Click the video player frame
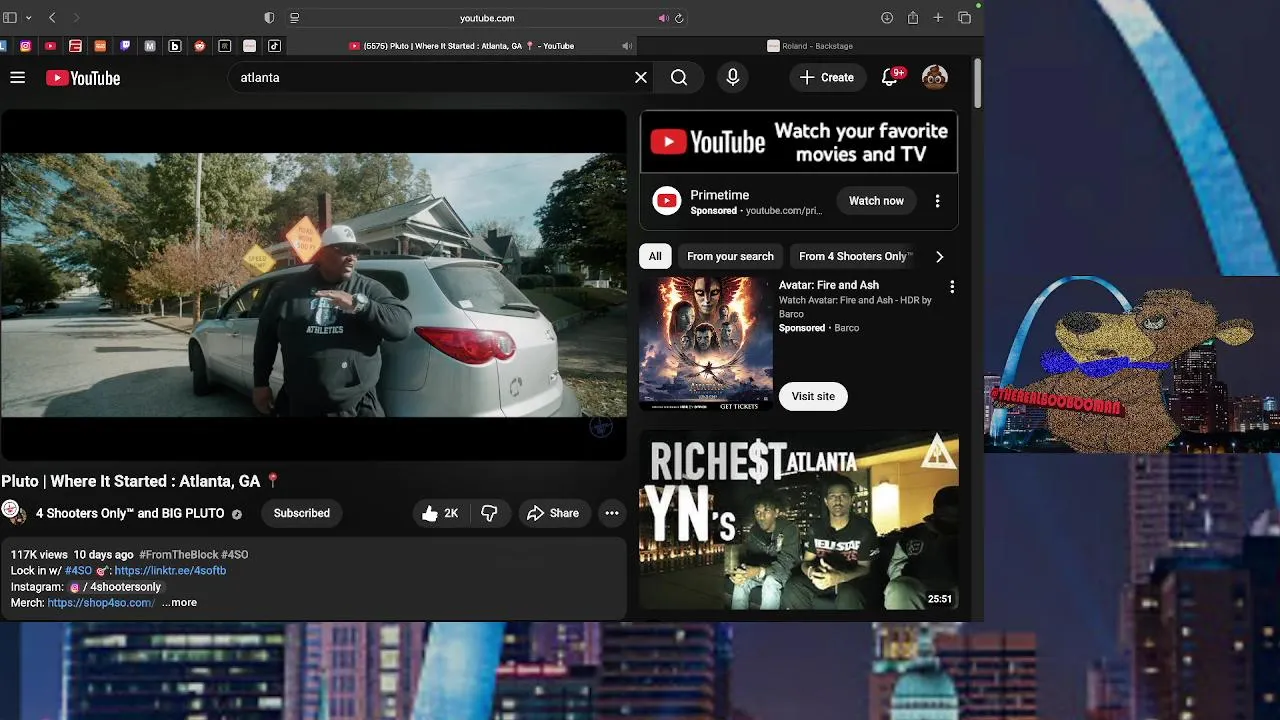 tap(314, 285)
